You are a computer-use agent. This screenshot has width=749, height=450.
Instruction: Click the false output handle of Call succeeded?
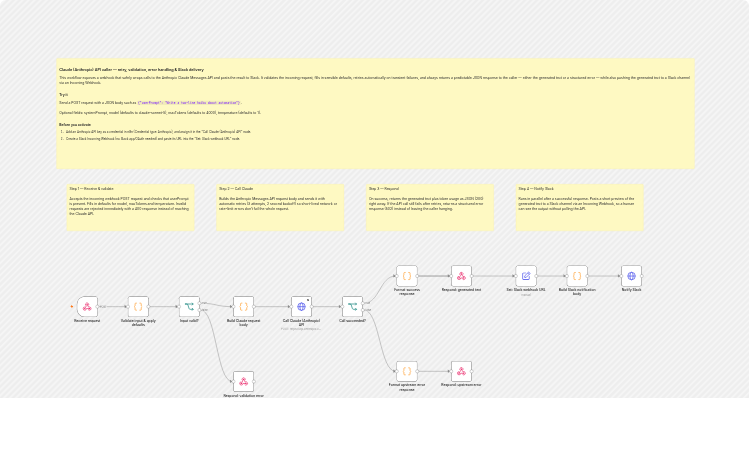[364, 310]
